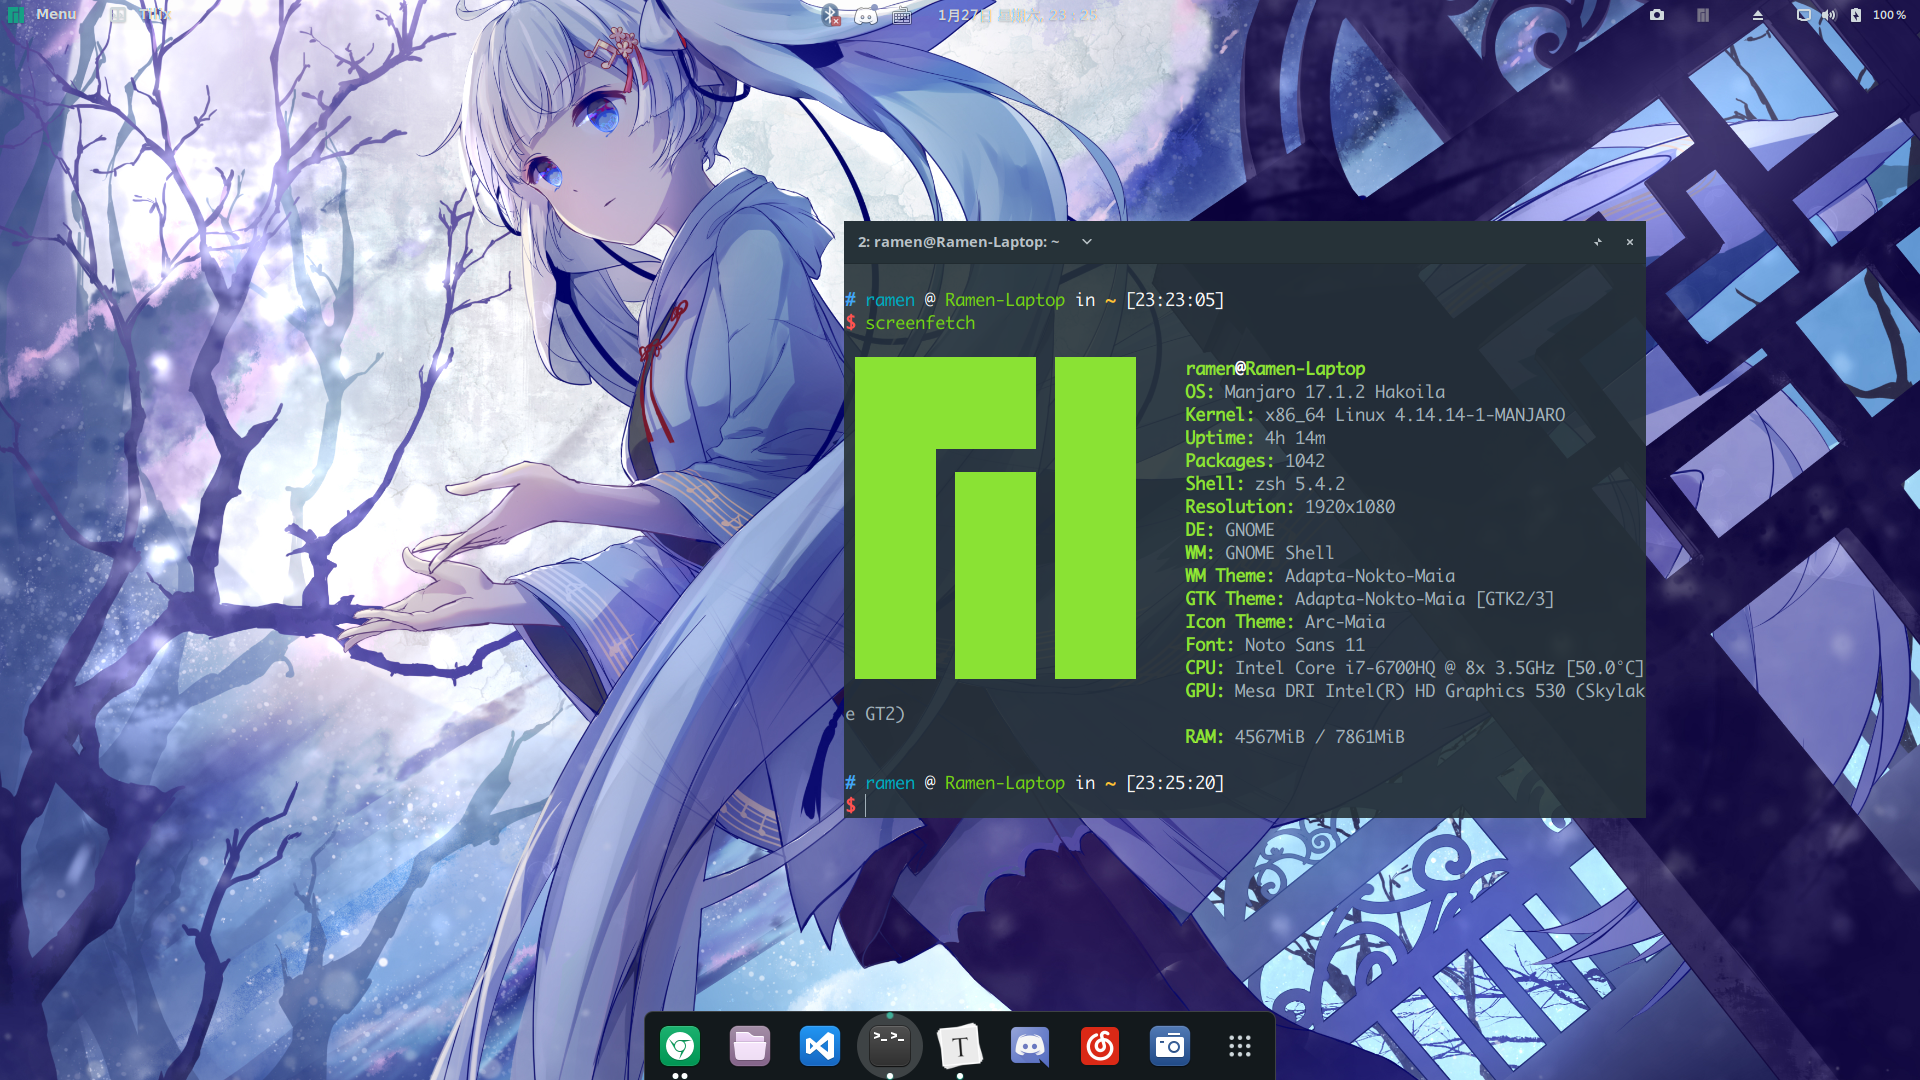Click the Tilix app menu in top bar

pos(142,14)
